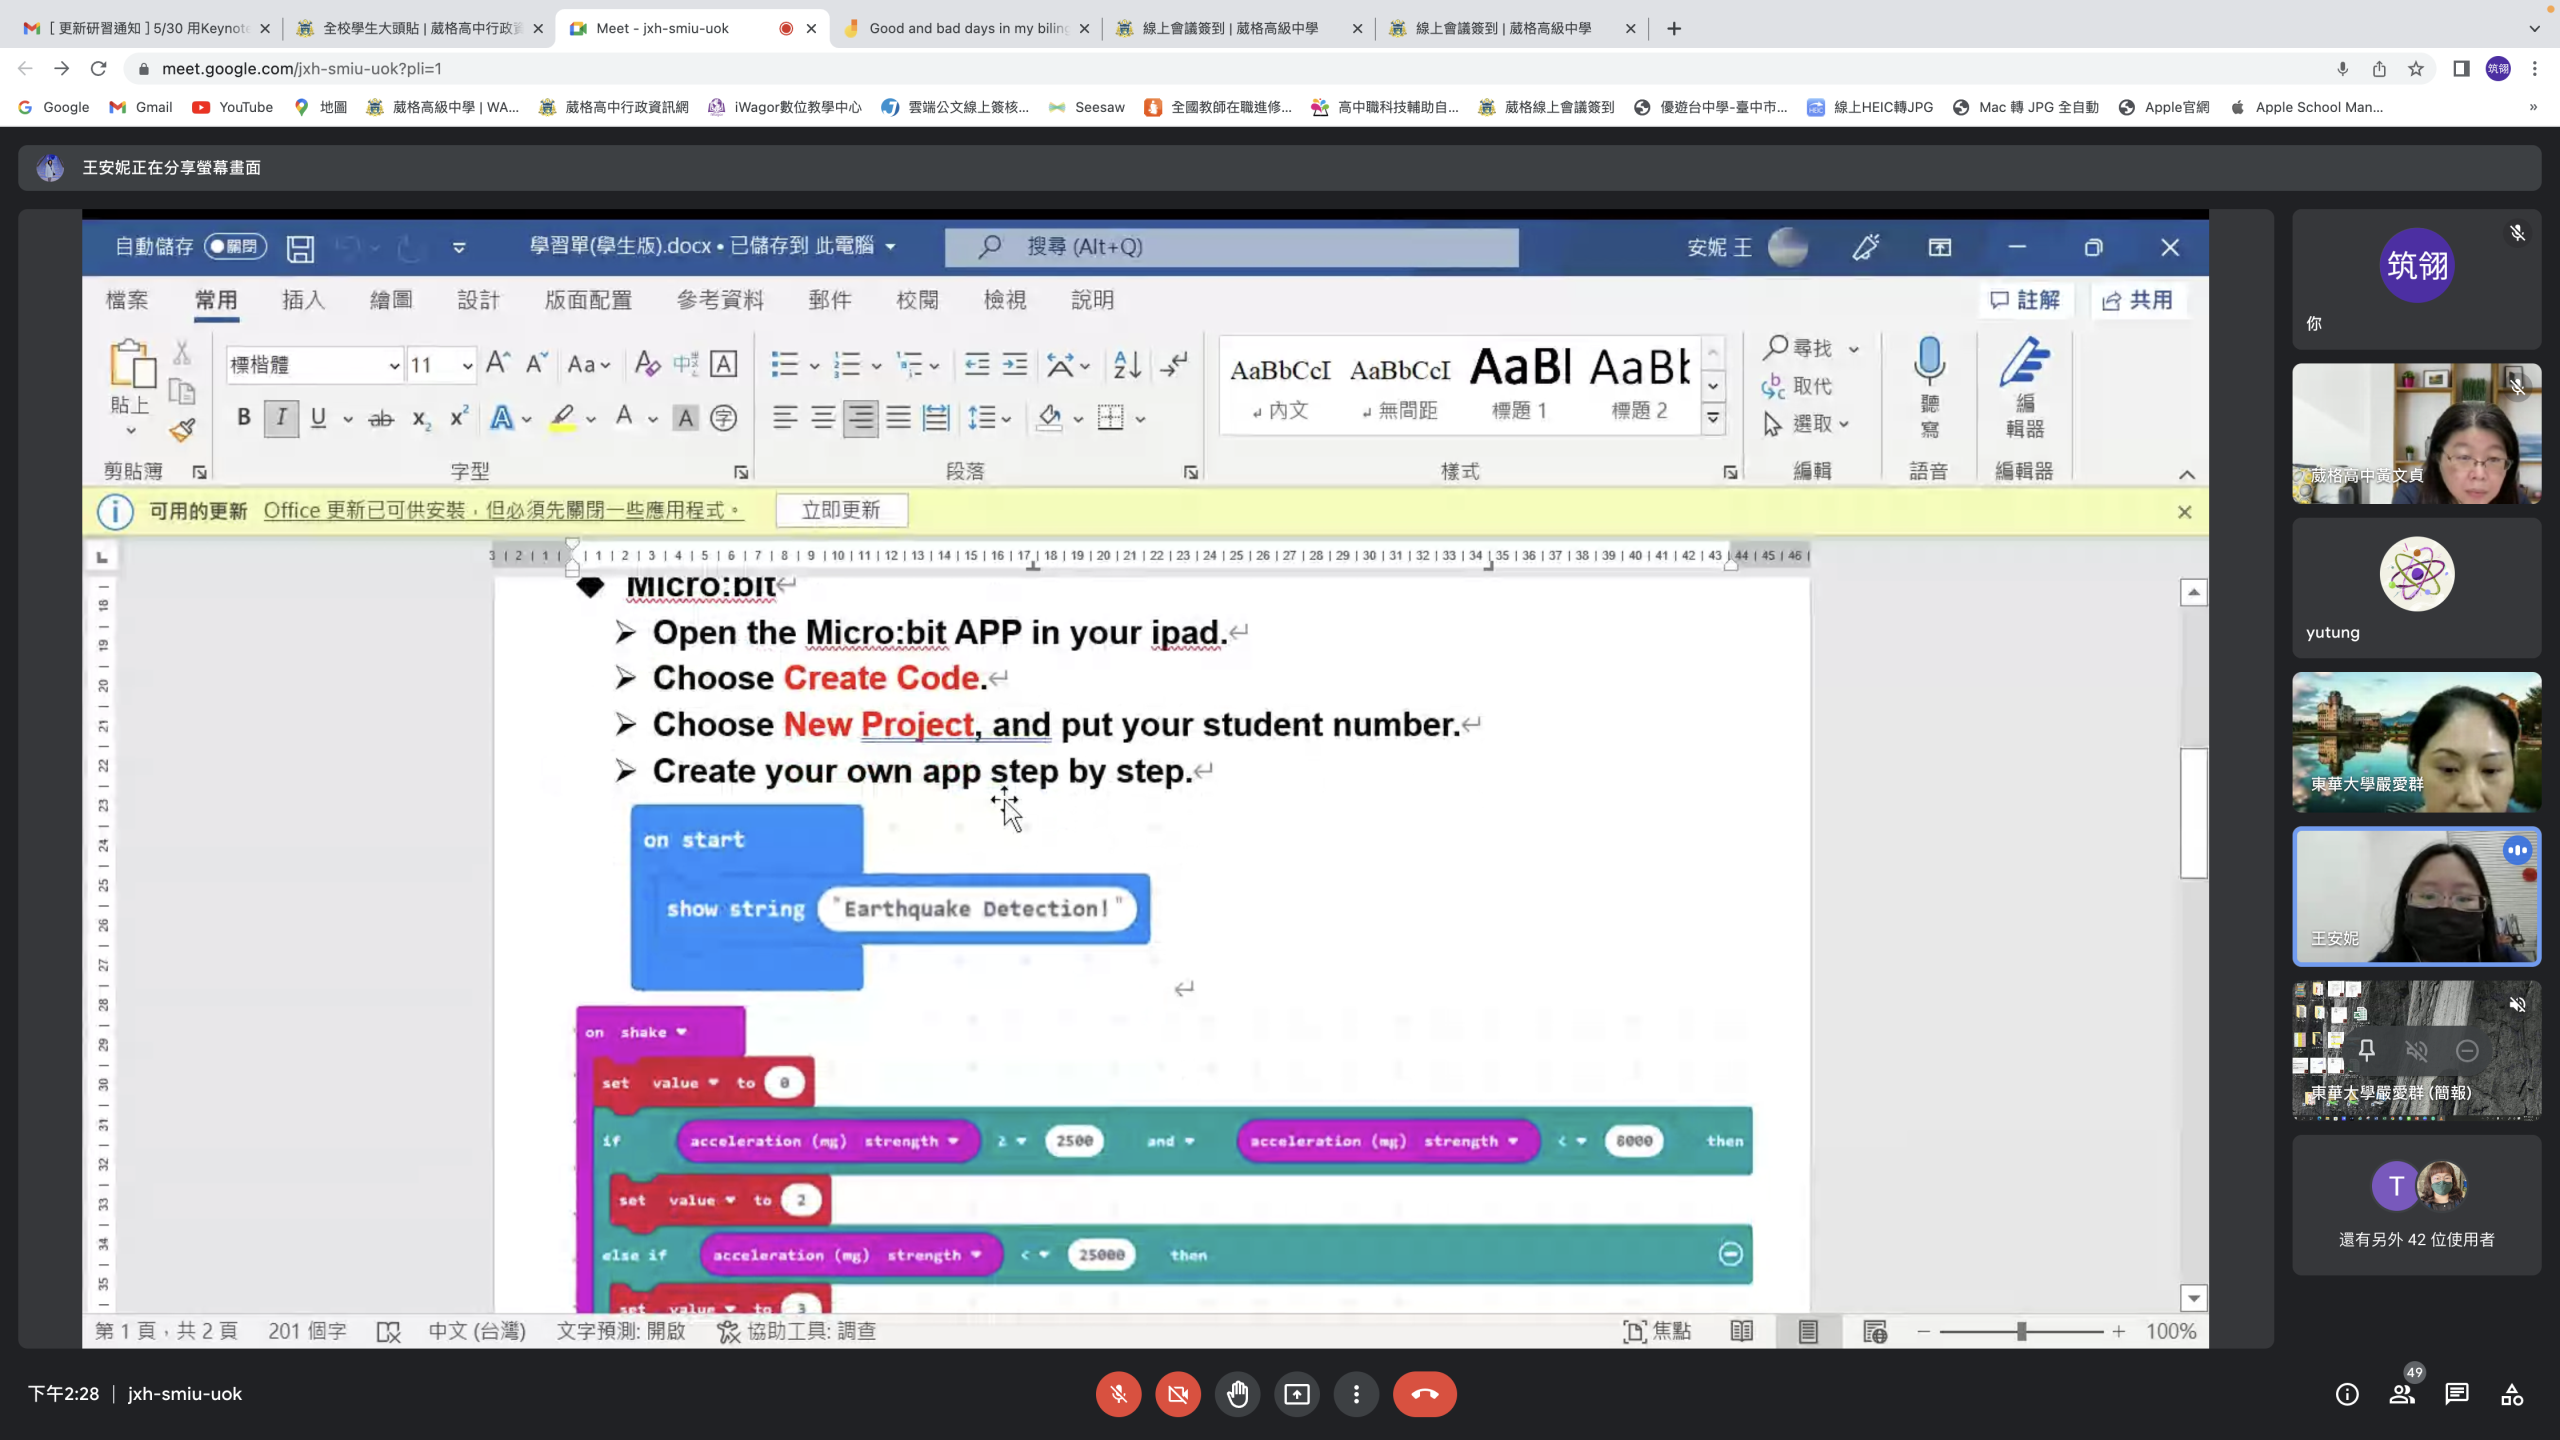The image size is (2560, 1440).
Task: Toggle the camera off button
Action: pyautogui.click(x=1178, y=1394)
